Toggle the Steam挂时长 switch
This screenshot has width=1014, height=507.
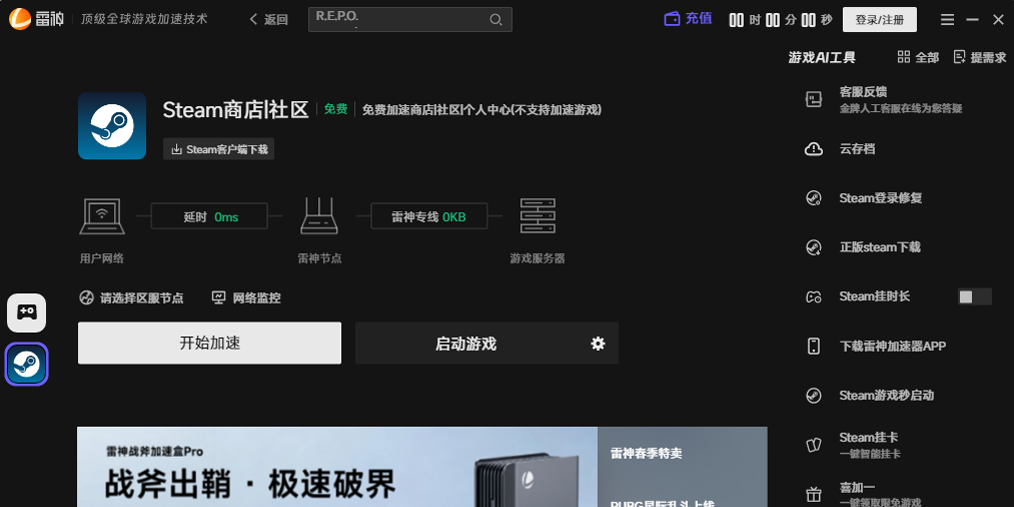(975, 297)
